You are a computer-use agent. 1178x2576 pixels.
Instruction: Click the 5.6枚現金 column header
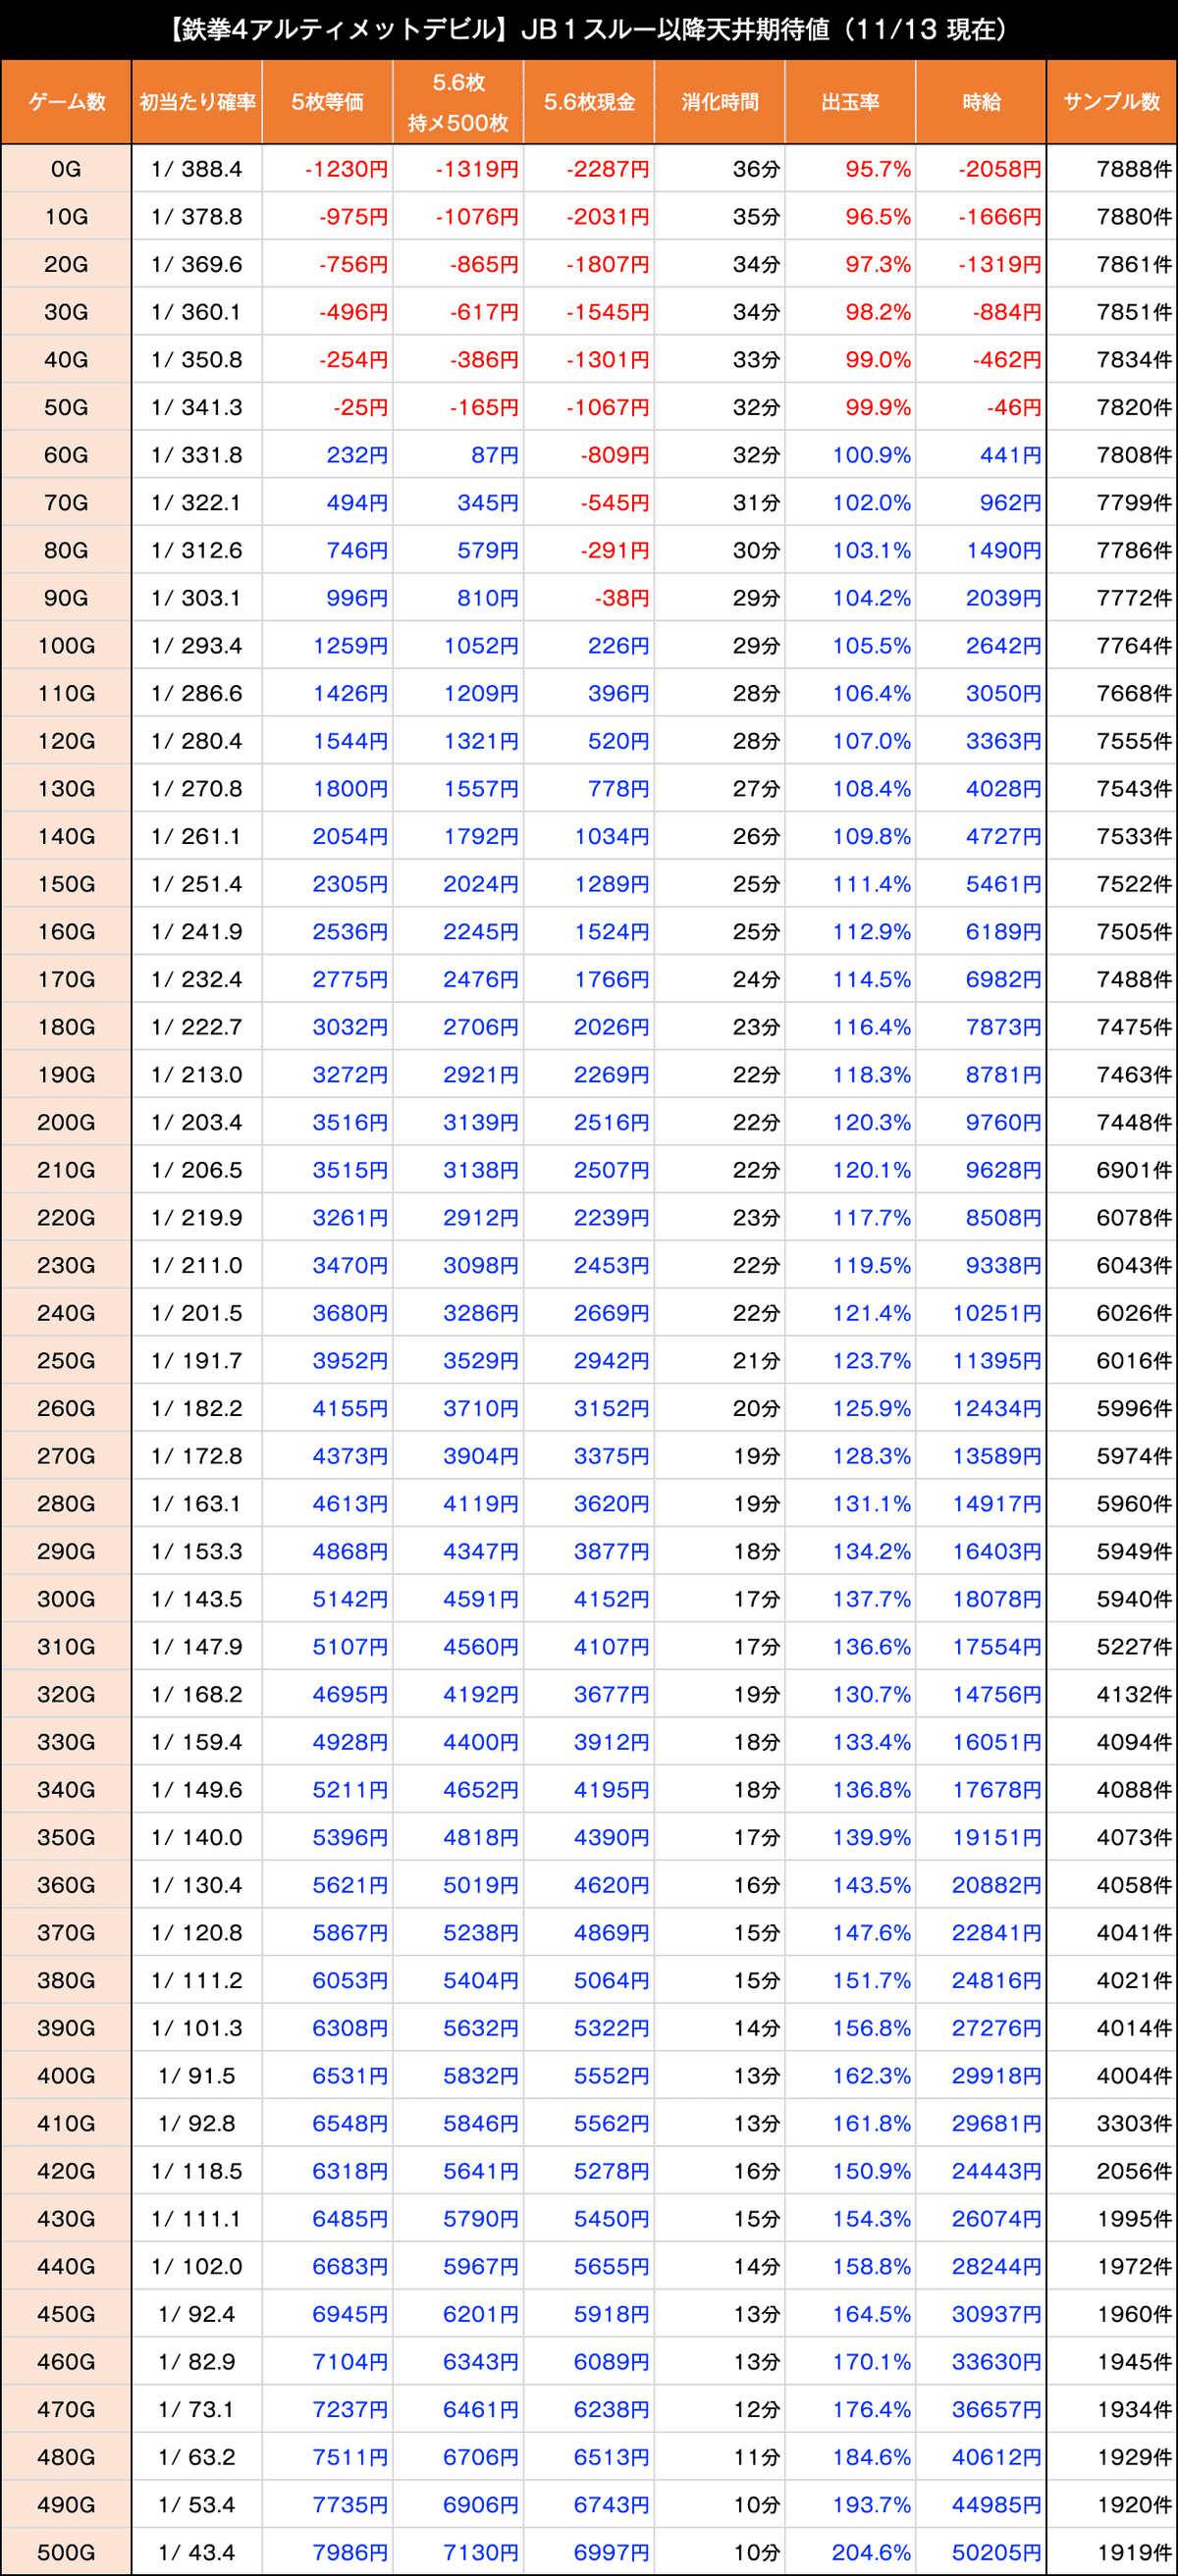[x=589, y=102]
